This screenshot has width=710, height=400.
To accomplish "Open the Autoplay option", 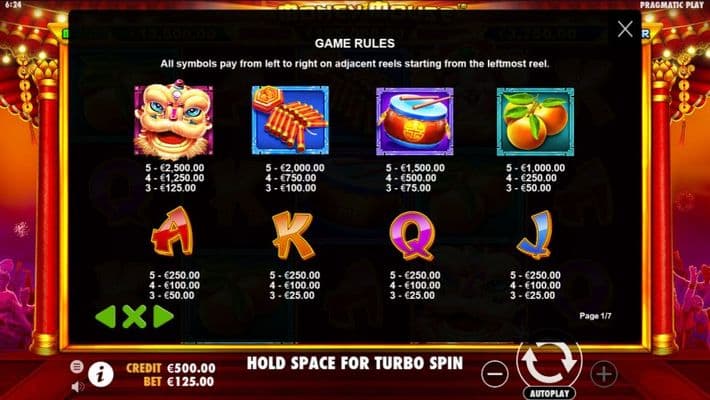I will coord(549,393).
